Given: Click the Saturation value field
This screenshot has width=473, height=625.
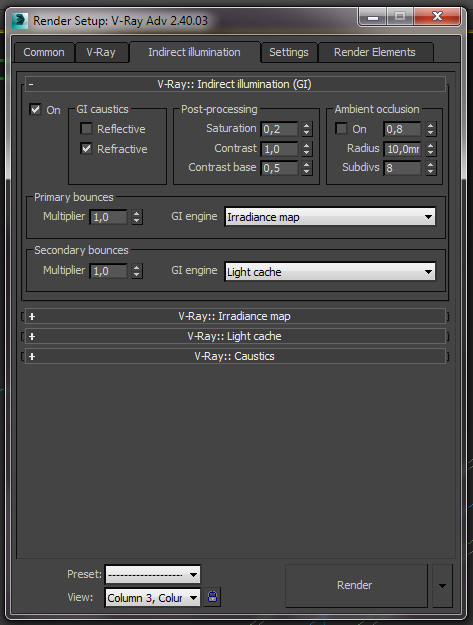Looking at the screenshot, I should pyautogui.click(x=280, y=129).
